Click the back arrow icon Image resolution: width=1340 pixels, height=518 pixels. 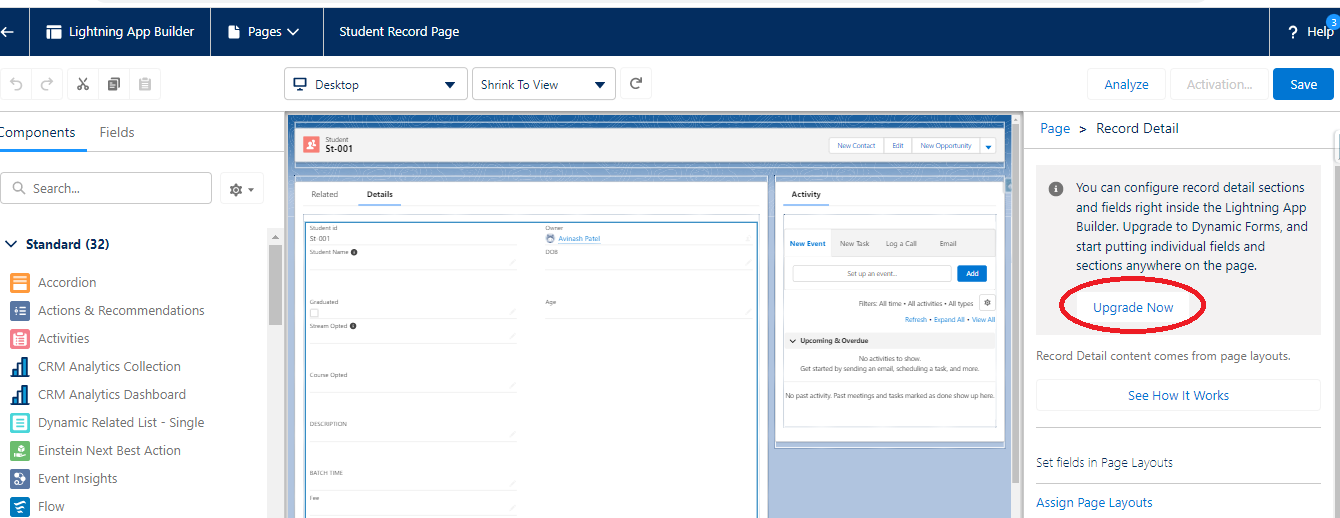[x=8, y=32]
